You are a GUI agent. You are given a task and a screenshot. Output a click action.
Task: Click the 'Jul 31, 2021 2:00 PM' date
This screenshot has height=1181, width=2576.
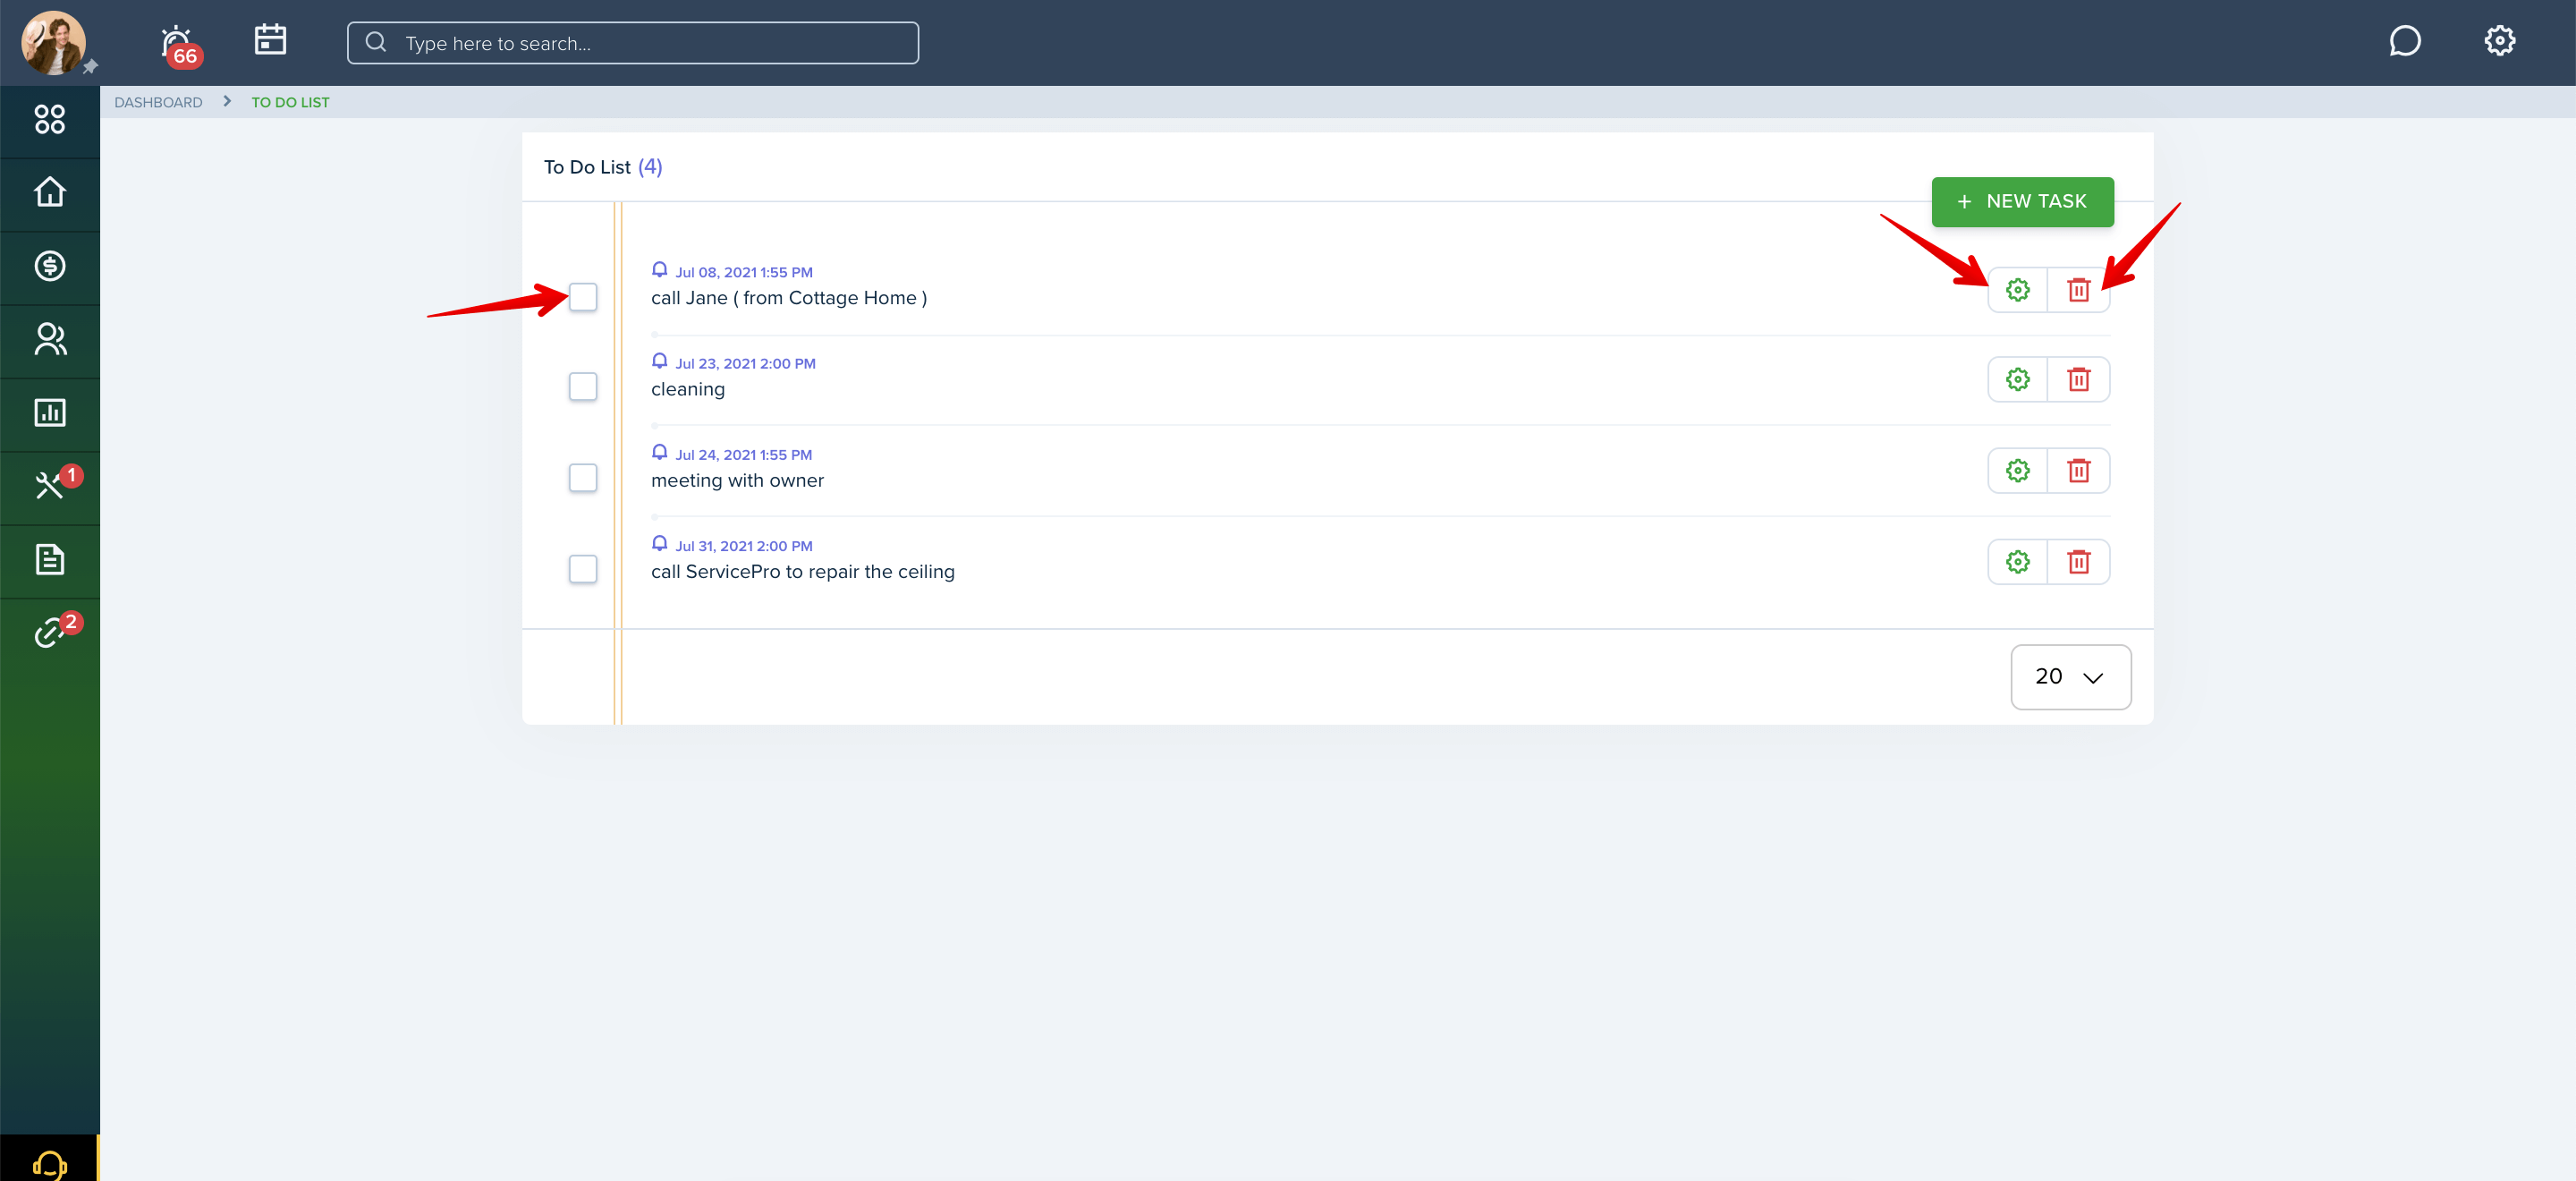point(744,546)
